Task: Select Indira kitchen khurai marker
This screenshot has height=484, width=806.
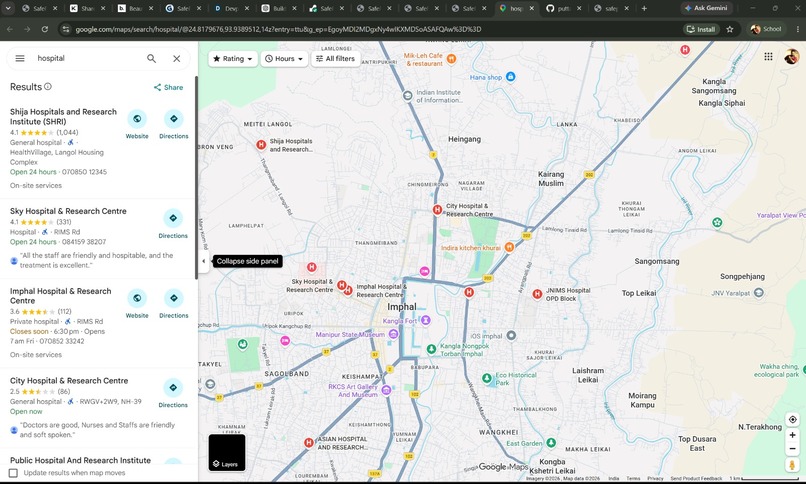Action: coord(509,247)
